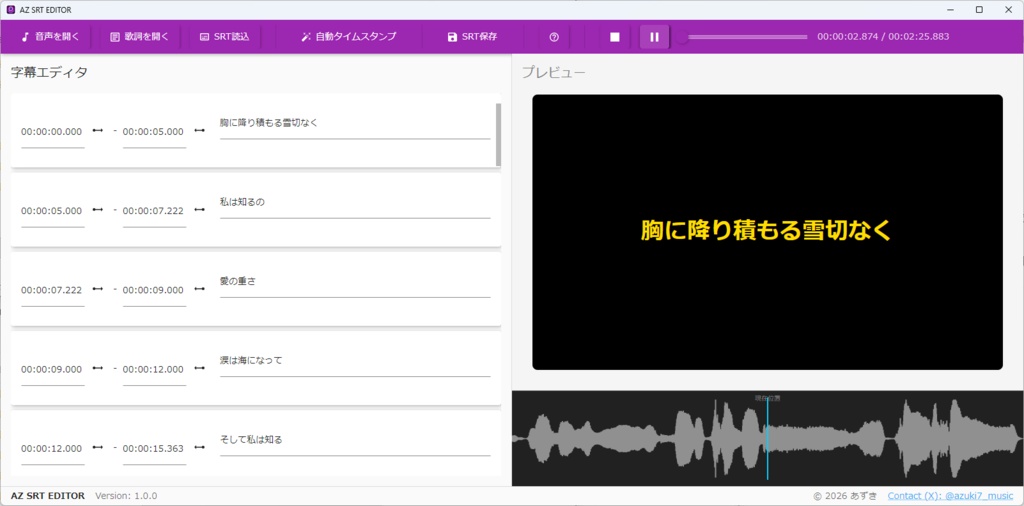Image resolution: width=1024 pixels, height=506 pixels.
Task: Click Version: 1.0.0 status text
Action: (x=126, y=496)
